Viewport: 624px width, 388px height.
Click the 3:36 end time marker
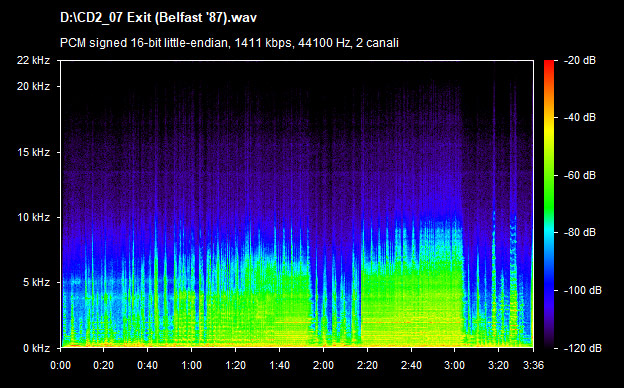[x=533, y=365]
